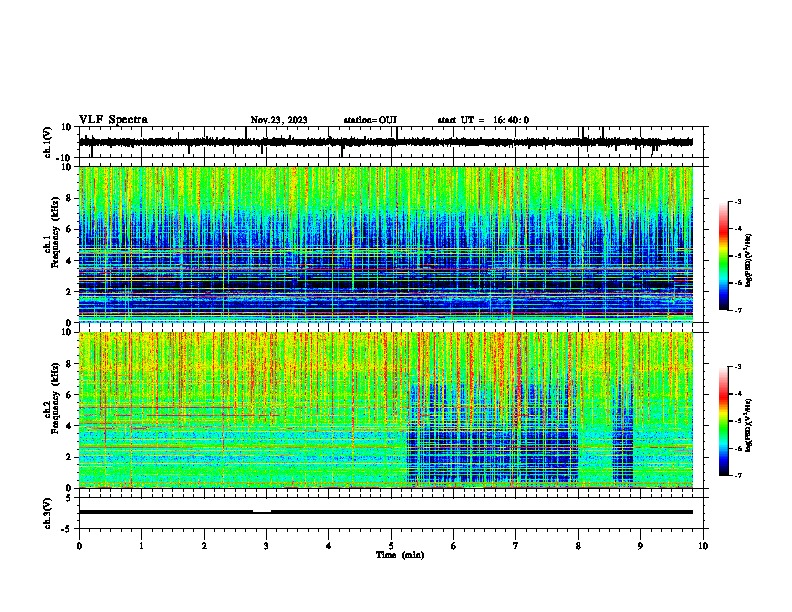Screen dimensions: 792x612
Task: Click the "ch.1(V)" waveform axis label
Action: pos(48,142)
